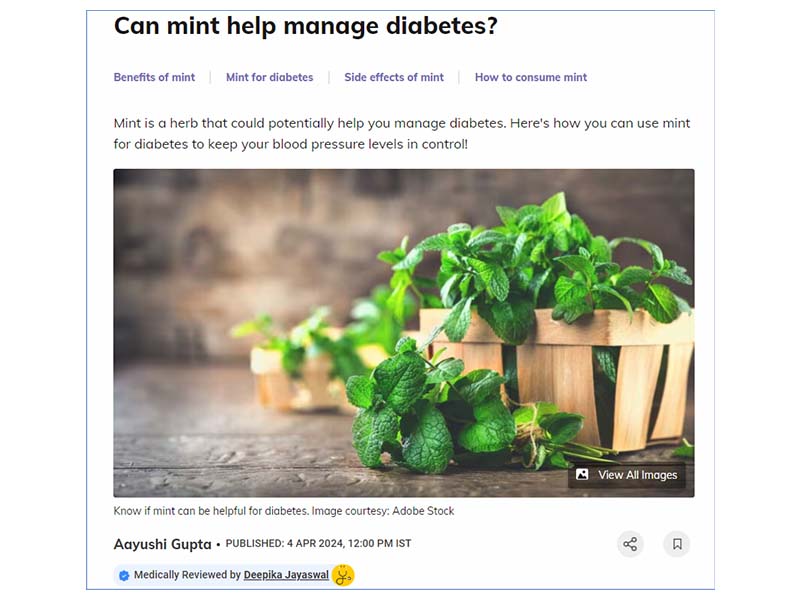
Task: Click the word diabetes in the headline
Action: click(x=442, y=26)
